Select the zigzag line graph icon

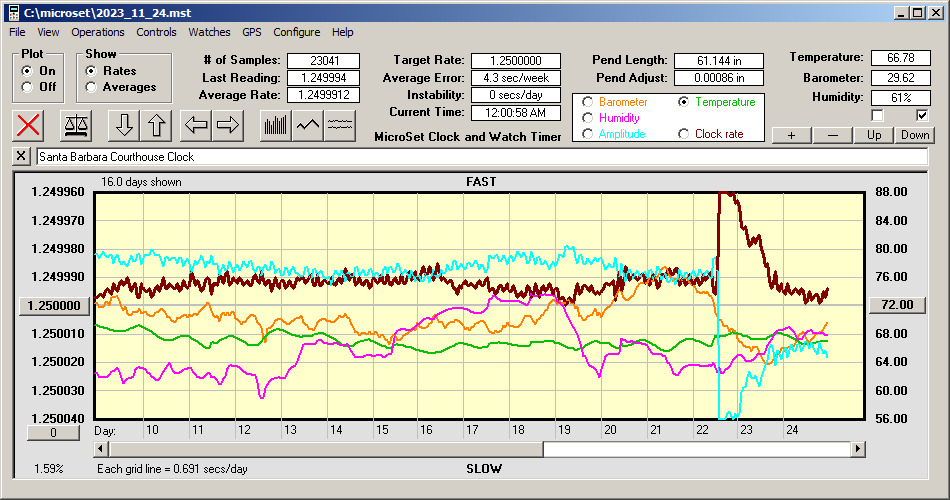(308, 125)
